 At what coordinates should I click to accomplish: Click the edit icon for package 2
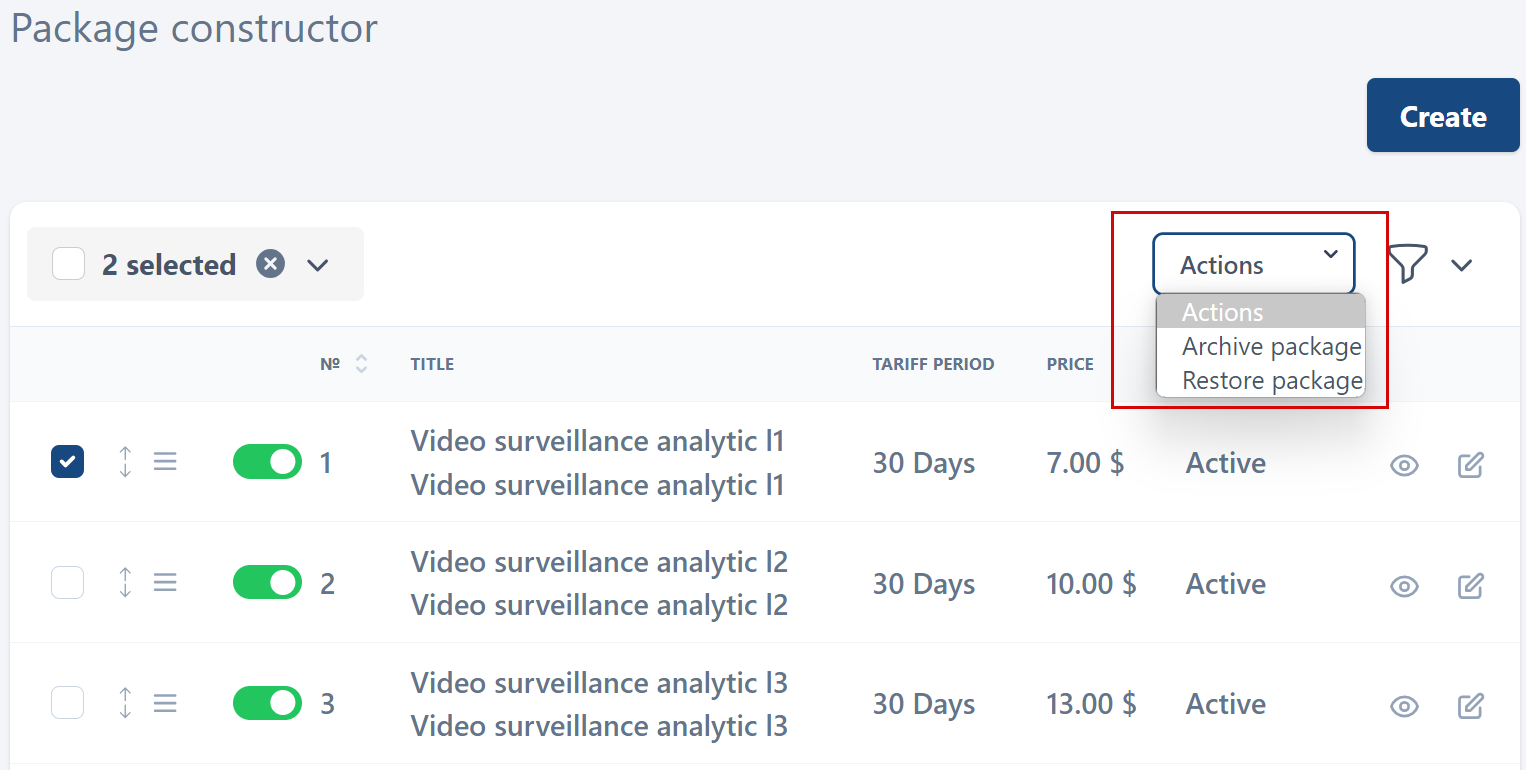click(1470, 585)
